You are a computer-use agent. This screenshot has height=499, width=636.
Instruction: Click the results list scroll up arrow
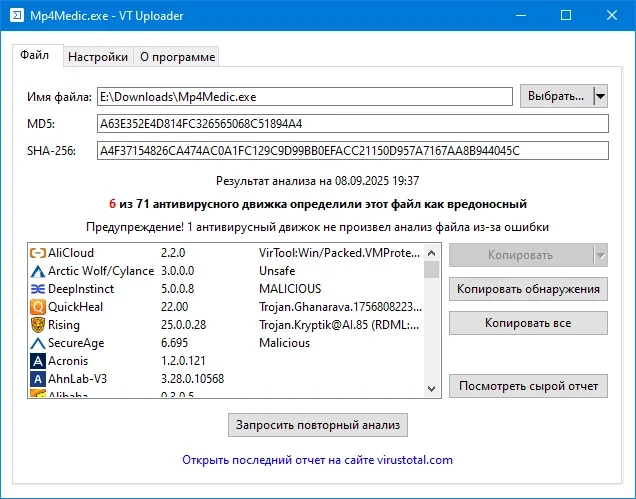click(x=432, y=253)
